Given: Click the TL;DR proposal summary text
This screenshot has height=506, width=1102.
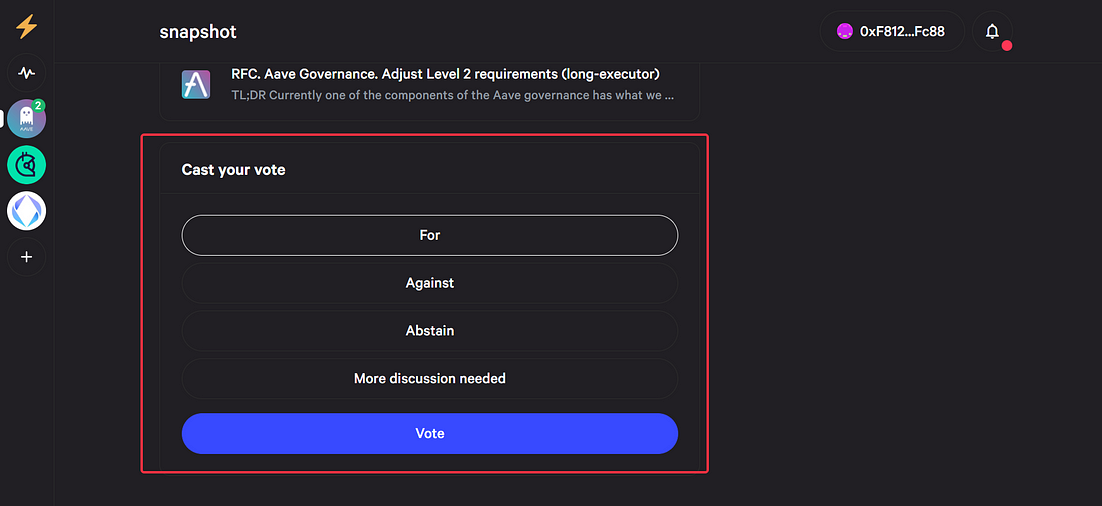Looking at the screenshot, I should (x=453, y=94).
